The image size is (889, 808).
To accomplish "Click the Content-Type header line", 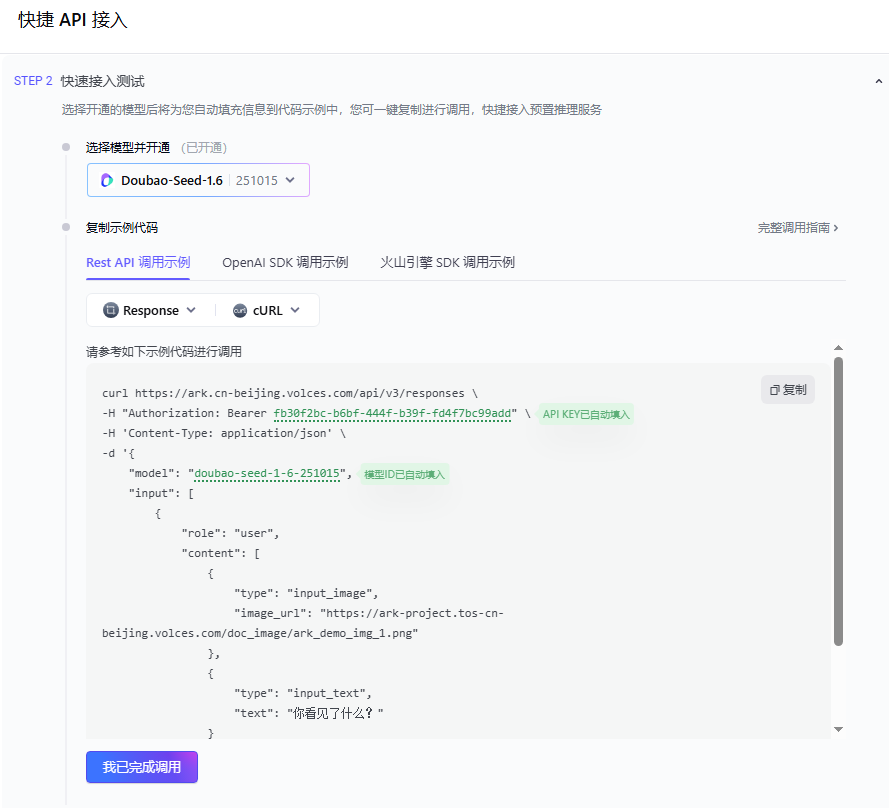I will [x=224, y=433].
